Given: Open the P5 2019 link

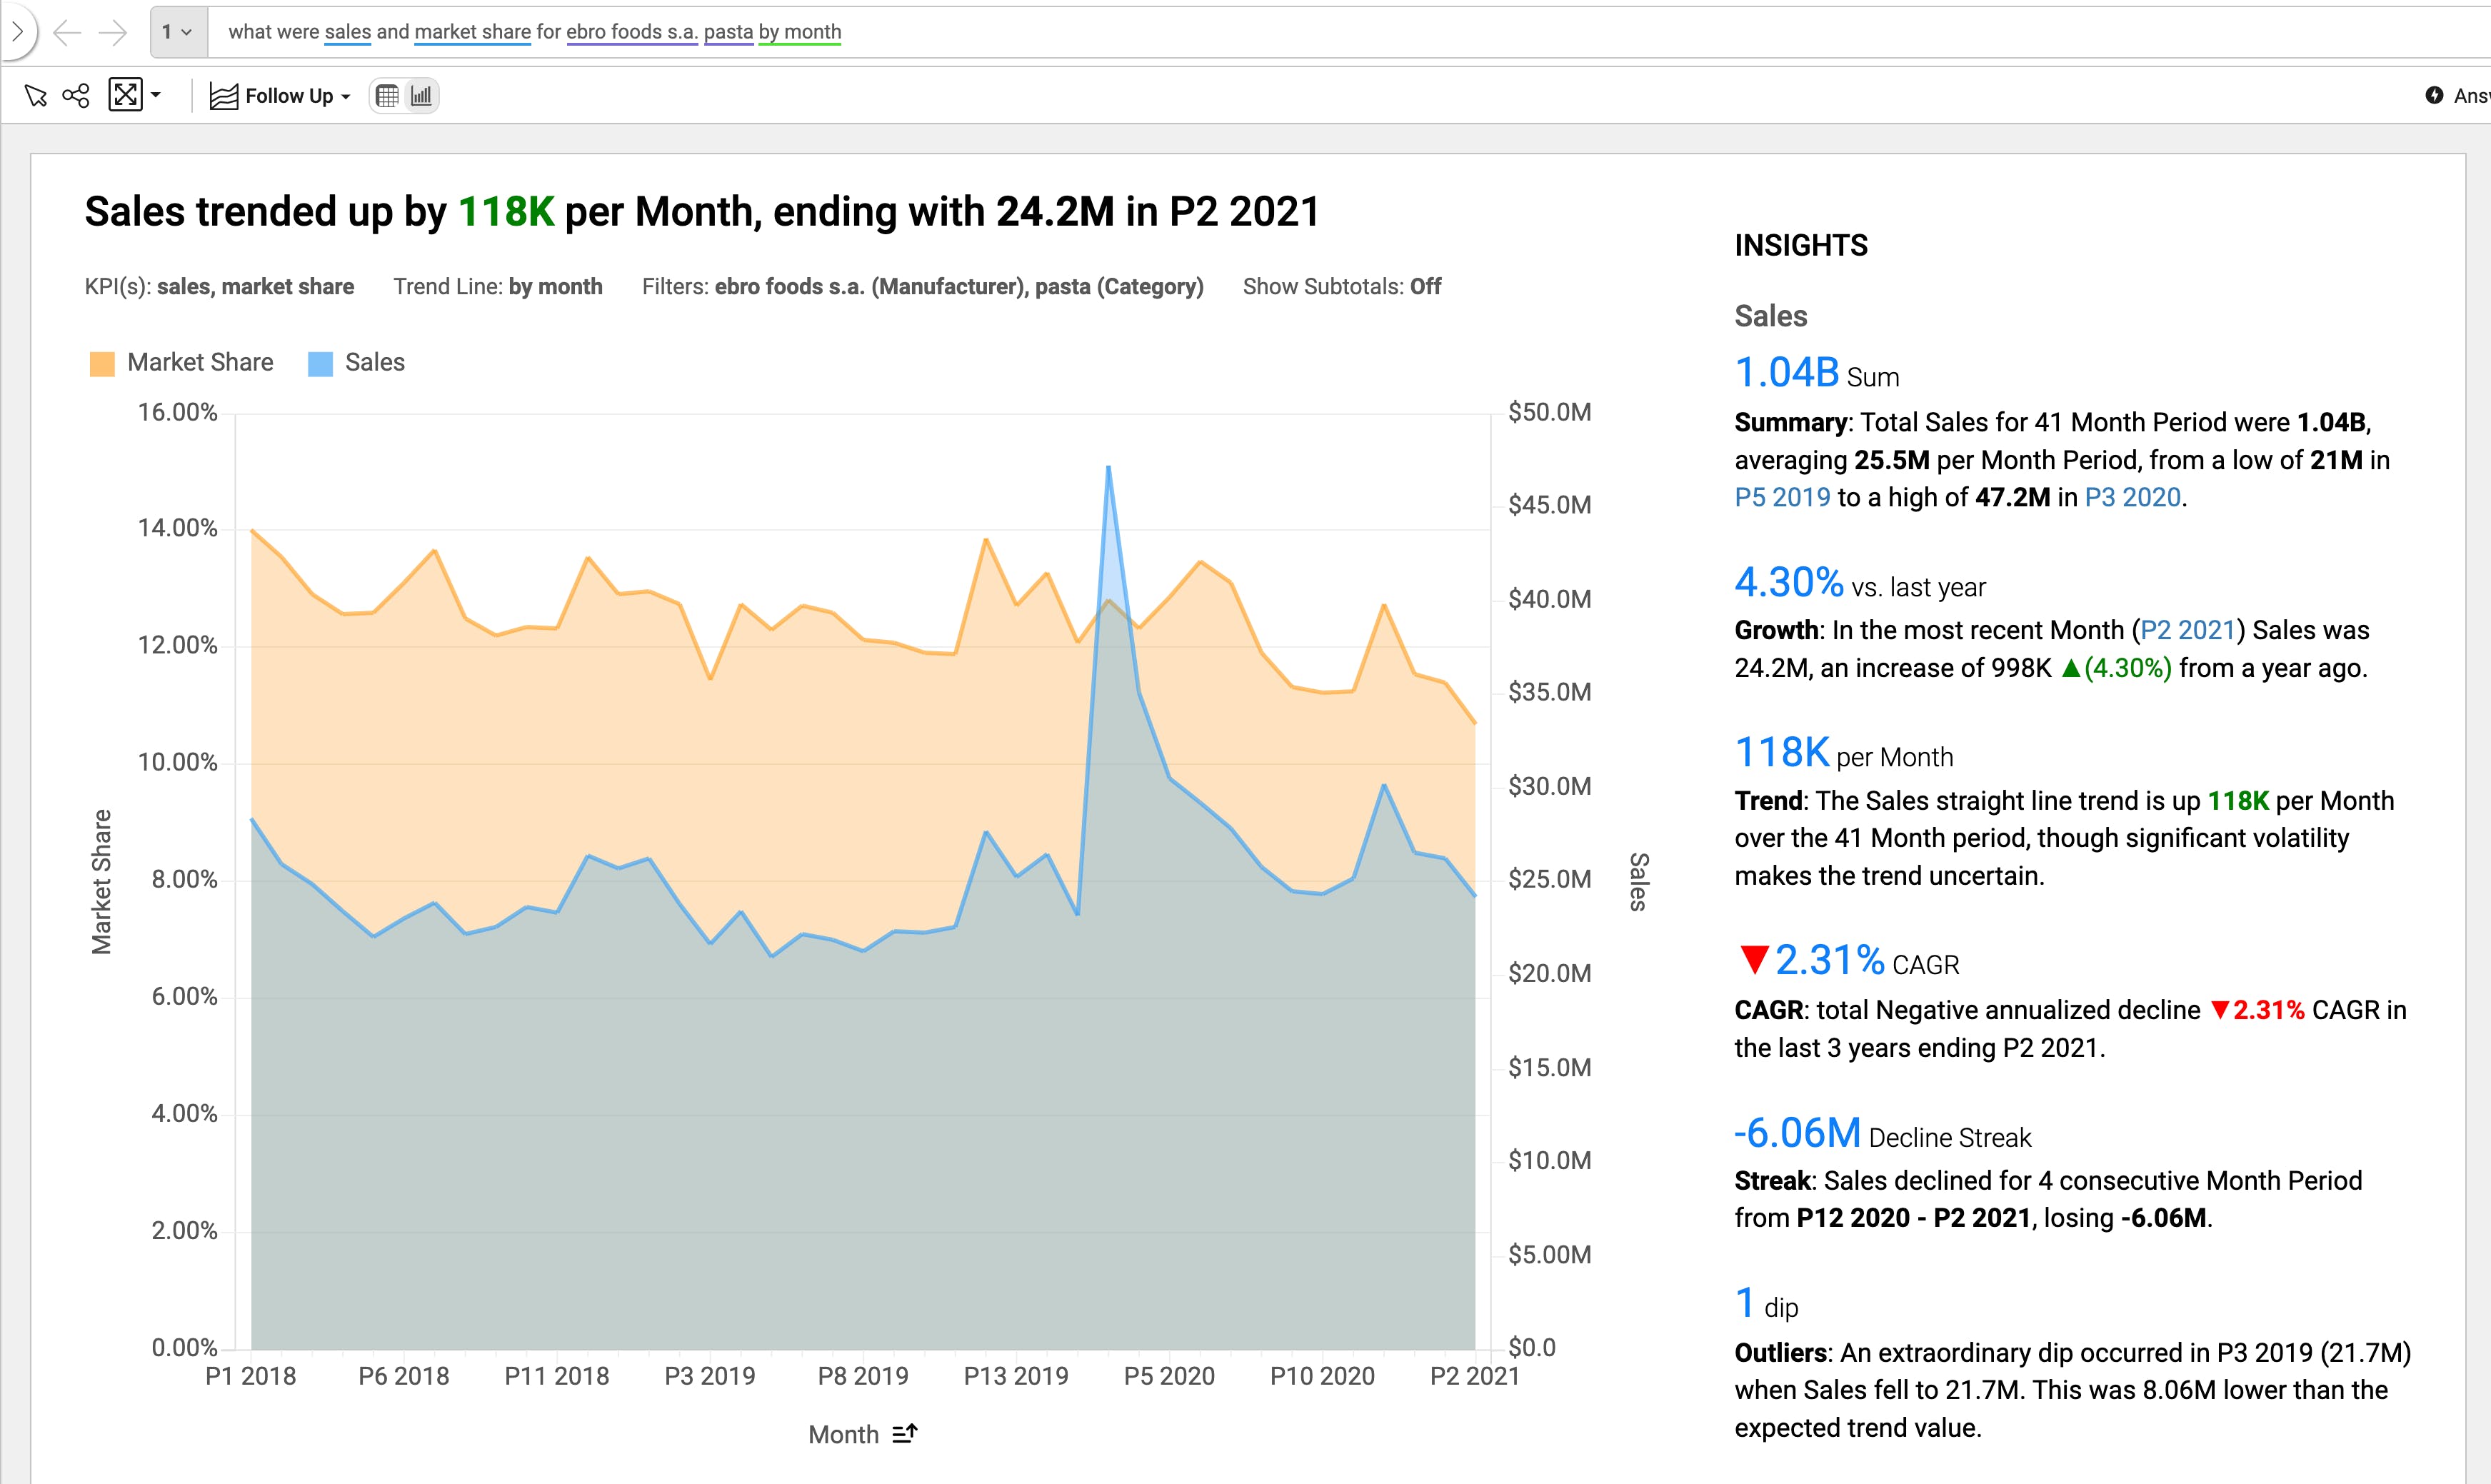Looking at the screenshot, I should (x=1782, y=498).
